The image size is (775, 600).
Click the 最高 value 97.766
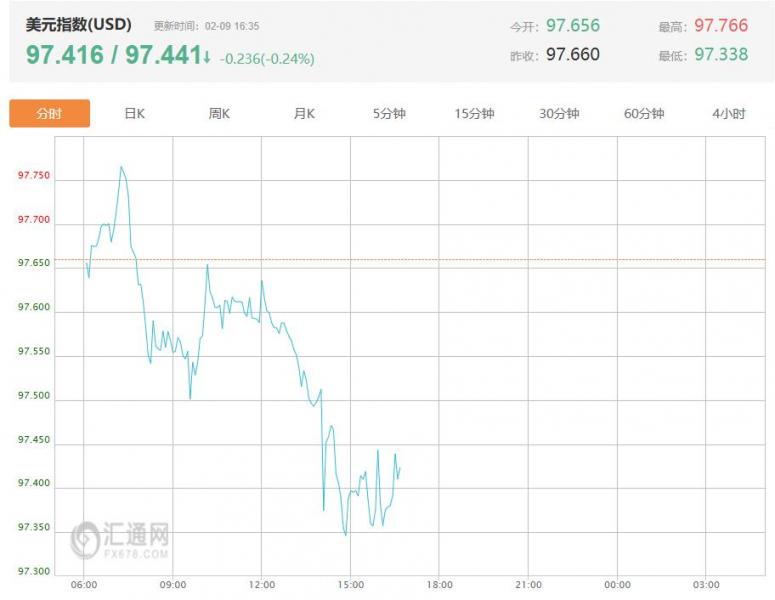click(721, 25)
